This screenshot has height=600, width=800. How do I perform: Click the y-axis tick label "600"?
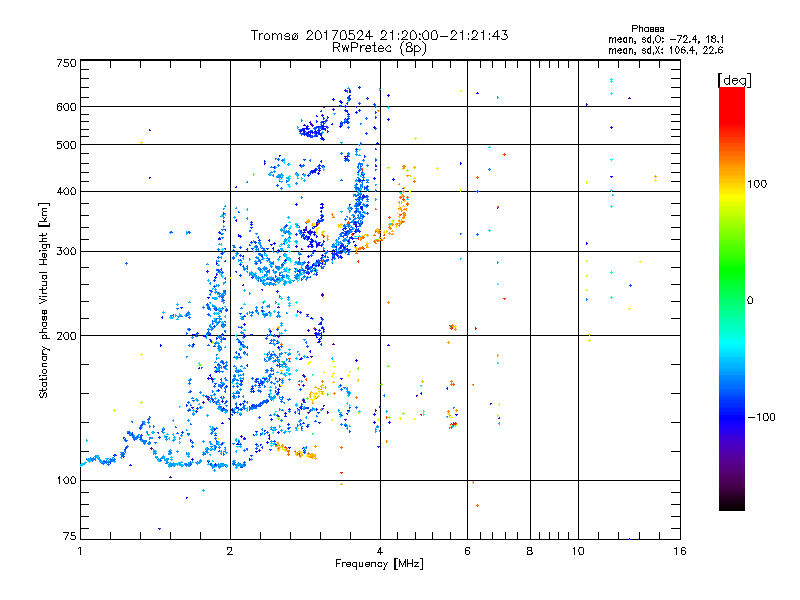(x=67, y=107)
